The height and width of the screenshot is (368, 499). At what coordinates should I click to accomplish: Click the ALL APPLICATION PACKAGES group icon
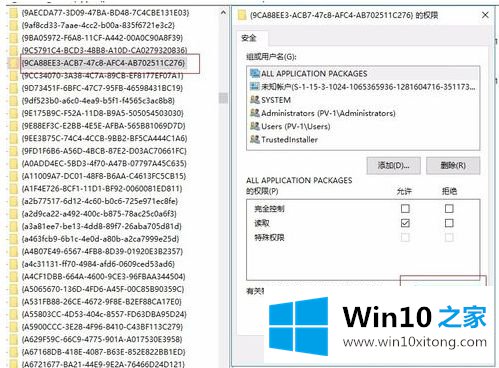pyautogui.click(x=255, y=73)
